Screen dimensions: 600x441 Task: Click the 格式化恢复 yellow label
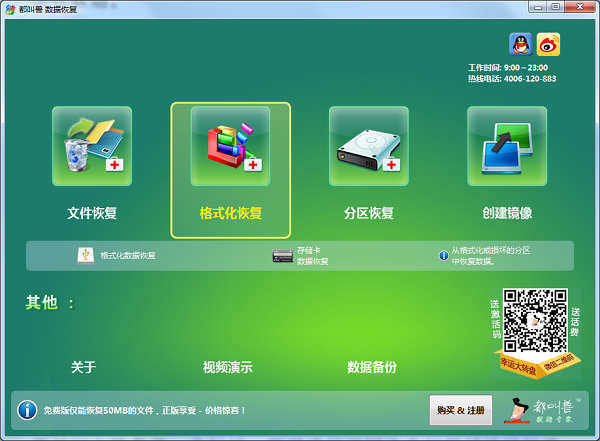(230, 213)
